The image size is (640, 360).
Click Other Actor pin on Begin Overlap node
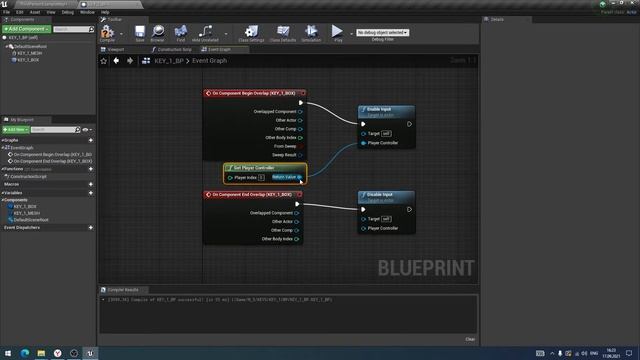coord(300,120)
